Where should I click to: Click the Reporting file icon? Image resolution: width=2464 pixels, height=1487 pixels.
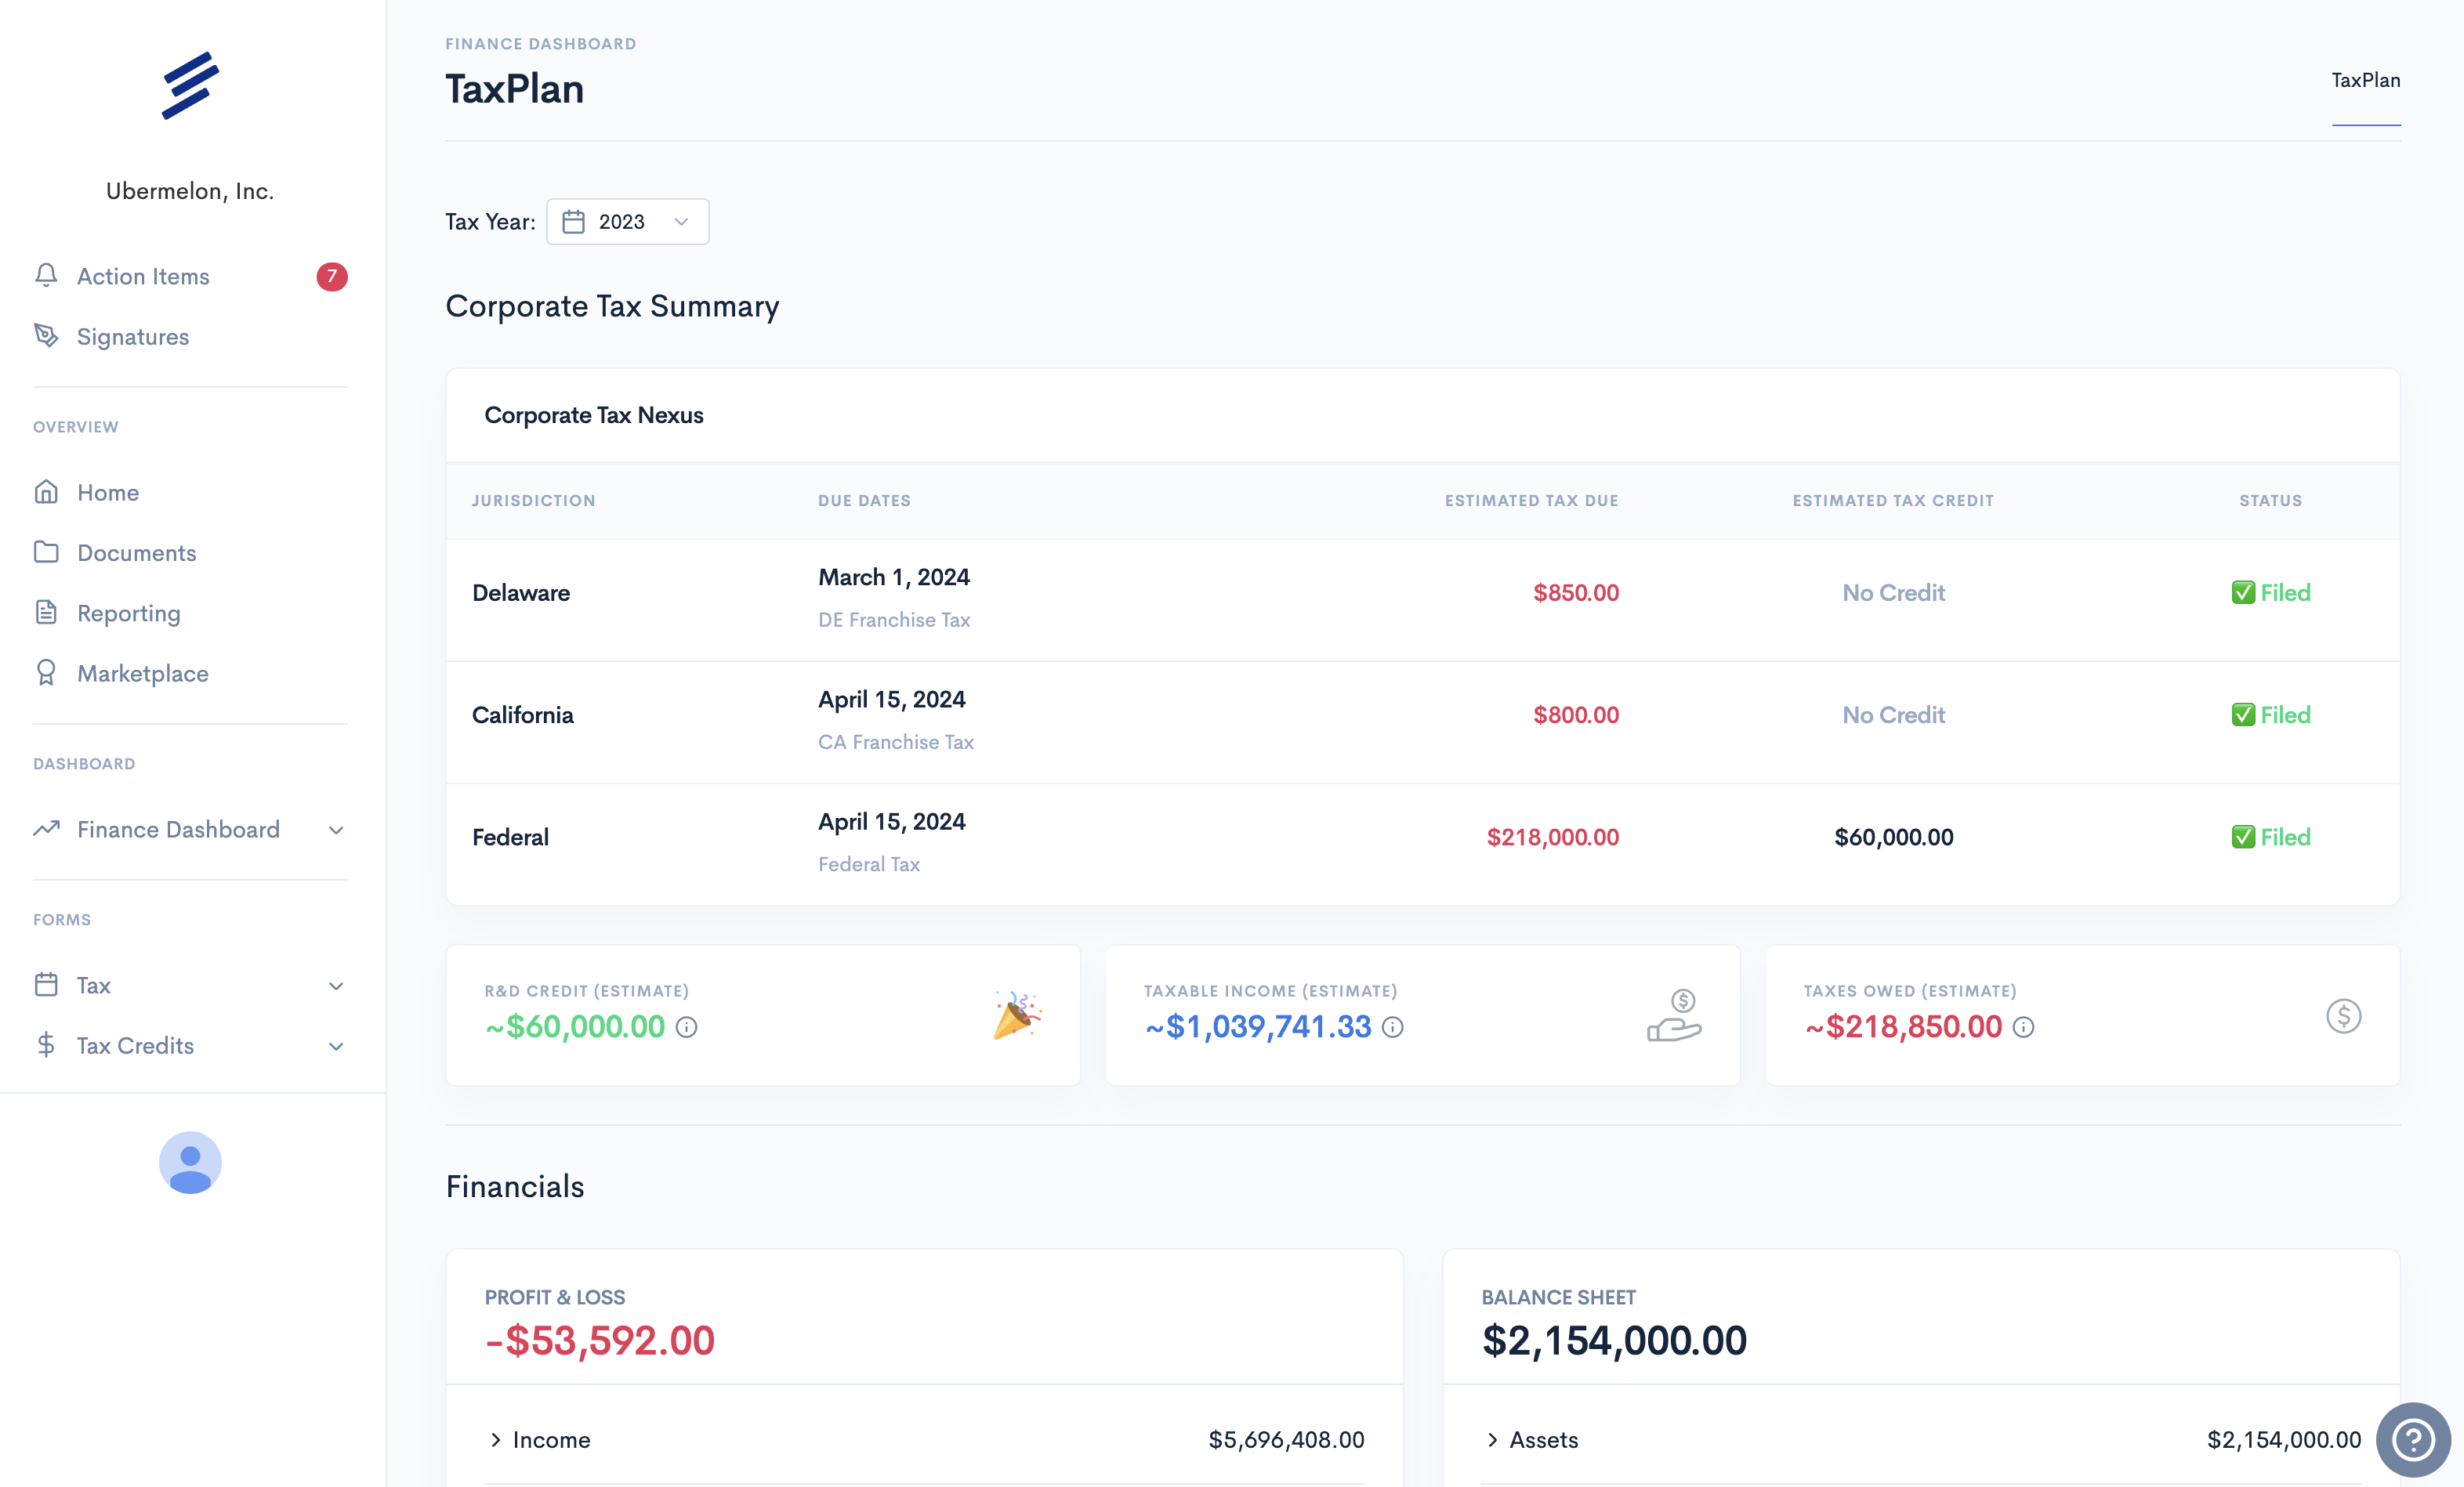(46, 612)
